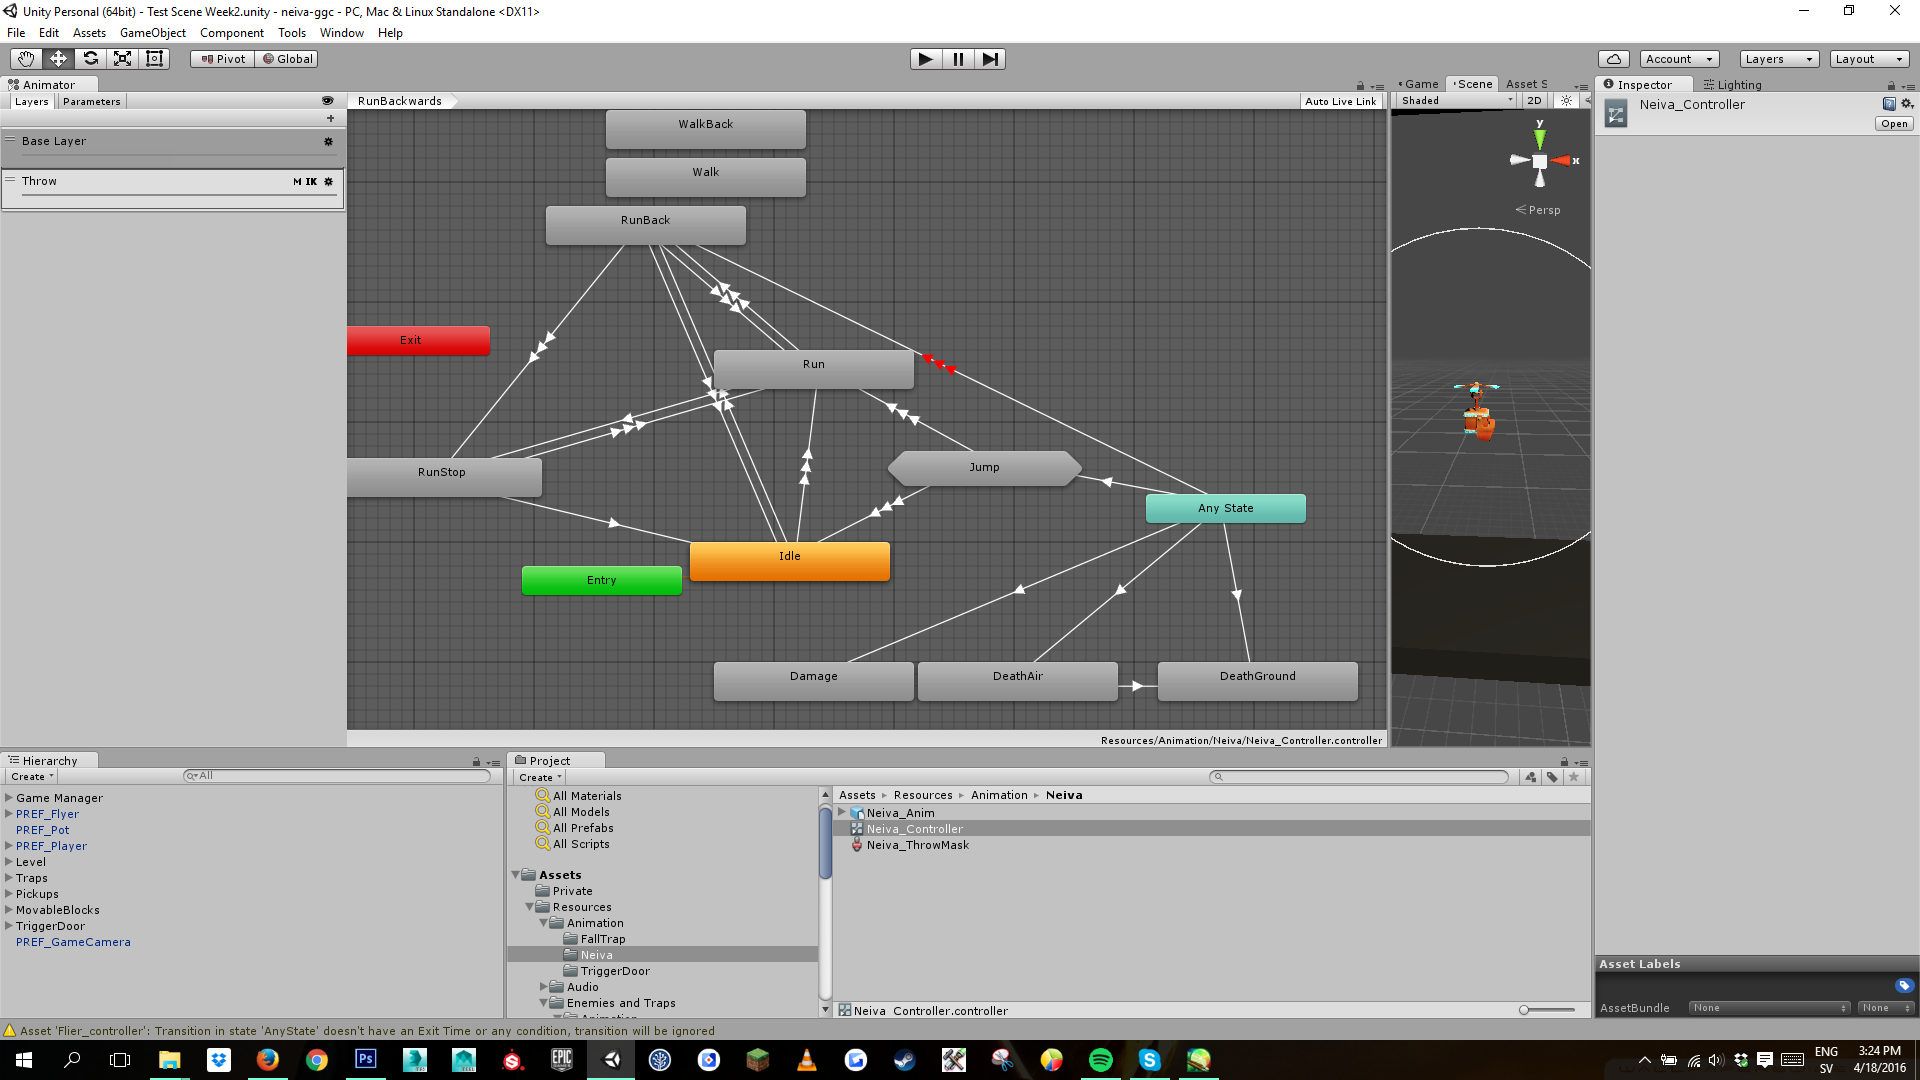Toggle Pivot handle position mode

(x=221, y=58)
